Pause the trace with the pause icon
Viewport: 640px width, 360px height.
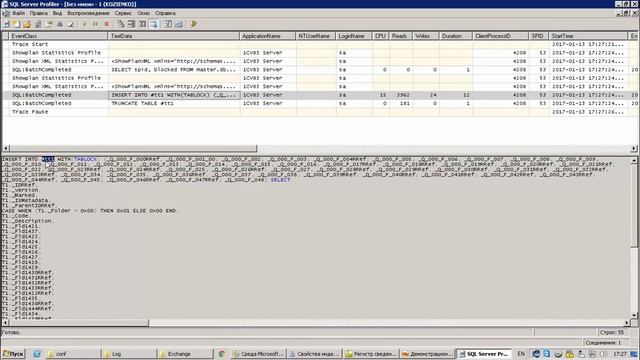tap(96, 24)
